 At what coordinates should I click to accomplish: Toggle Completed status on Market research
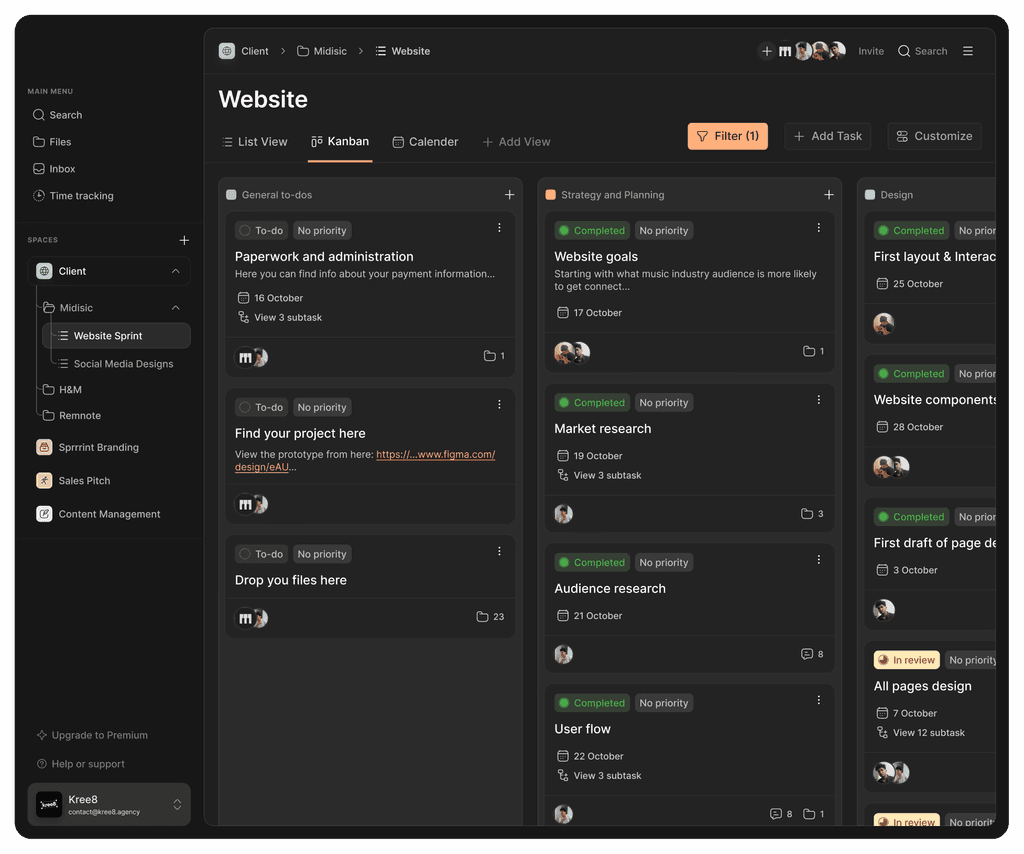coord(592,403)
